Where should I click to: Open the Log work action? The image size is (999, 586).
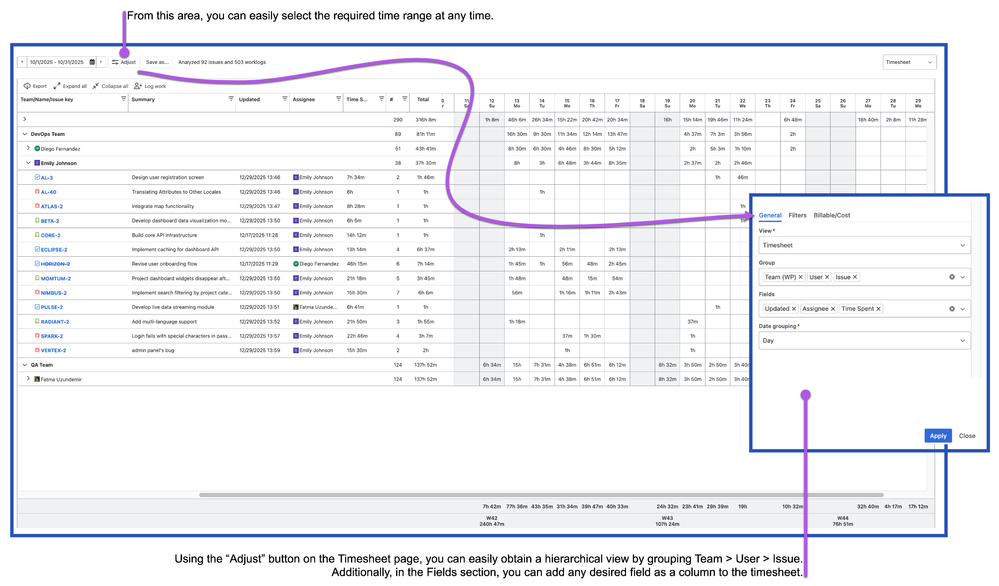[150, 86]
